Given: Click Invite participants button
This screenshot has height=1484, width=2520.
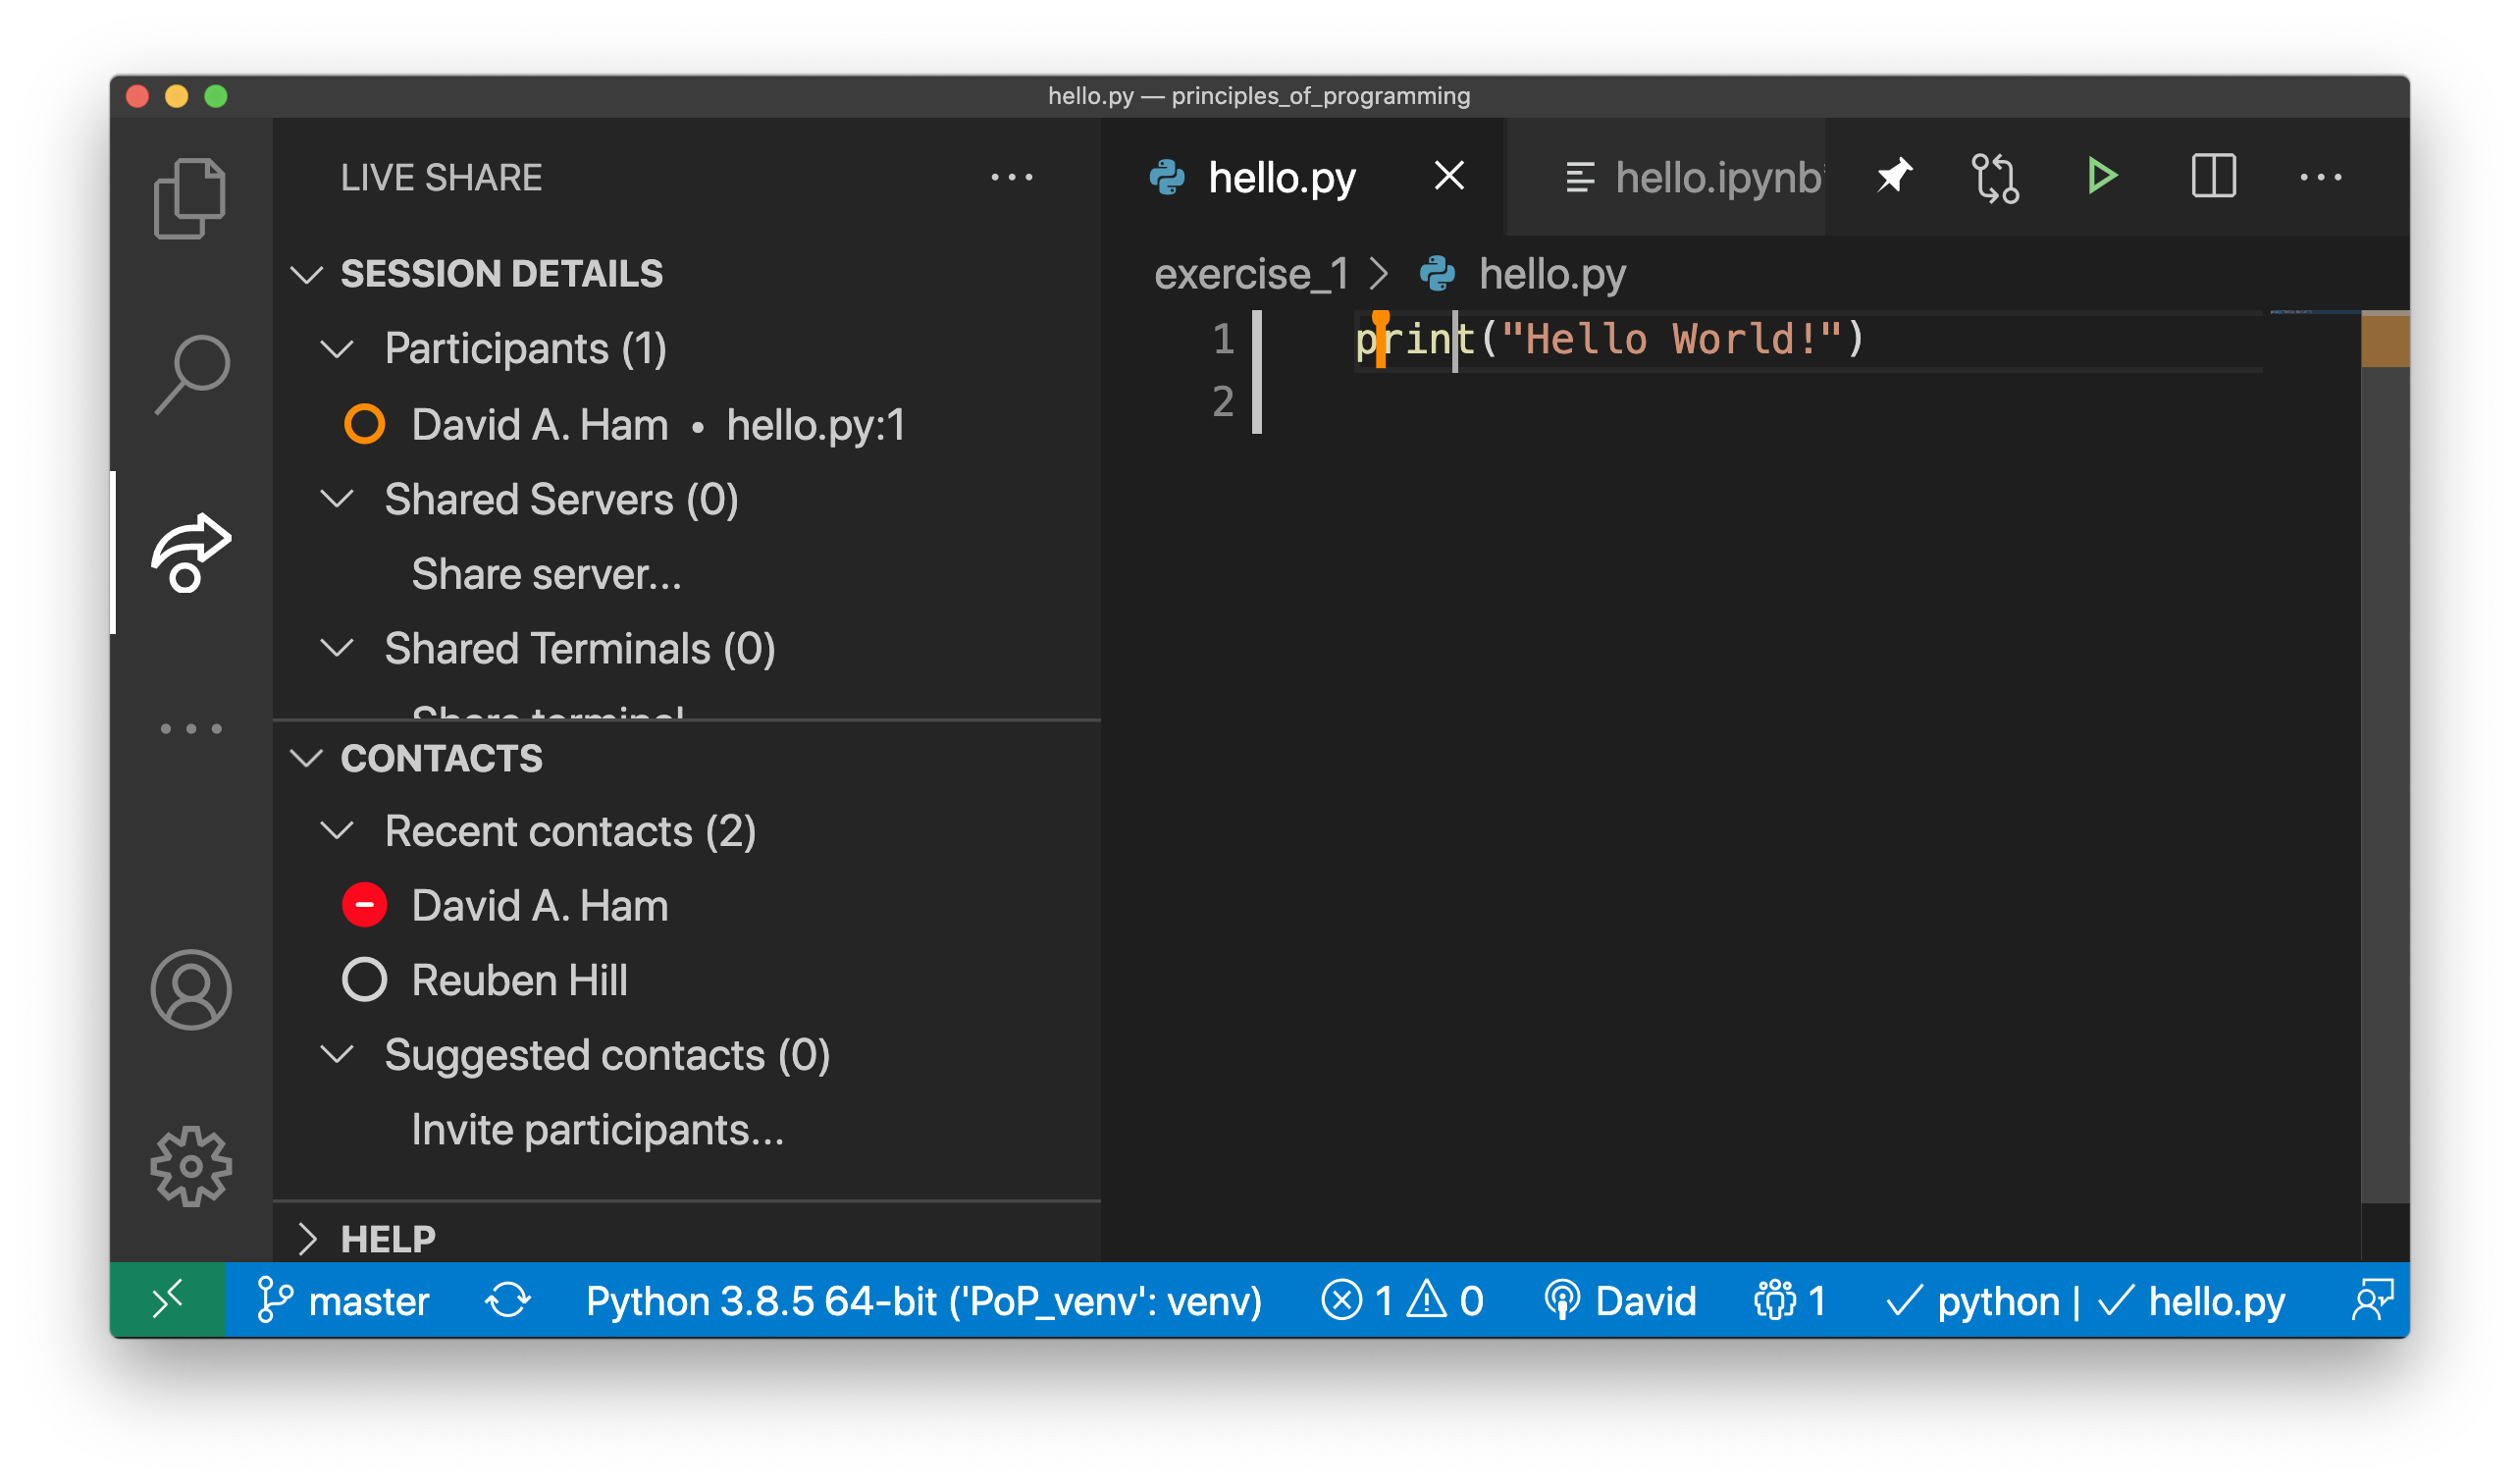Looking at the screenshot, I should click(599, 1131).
